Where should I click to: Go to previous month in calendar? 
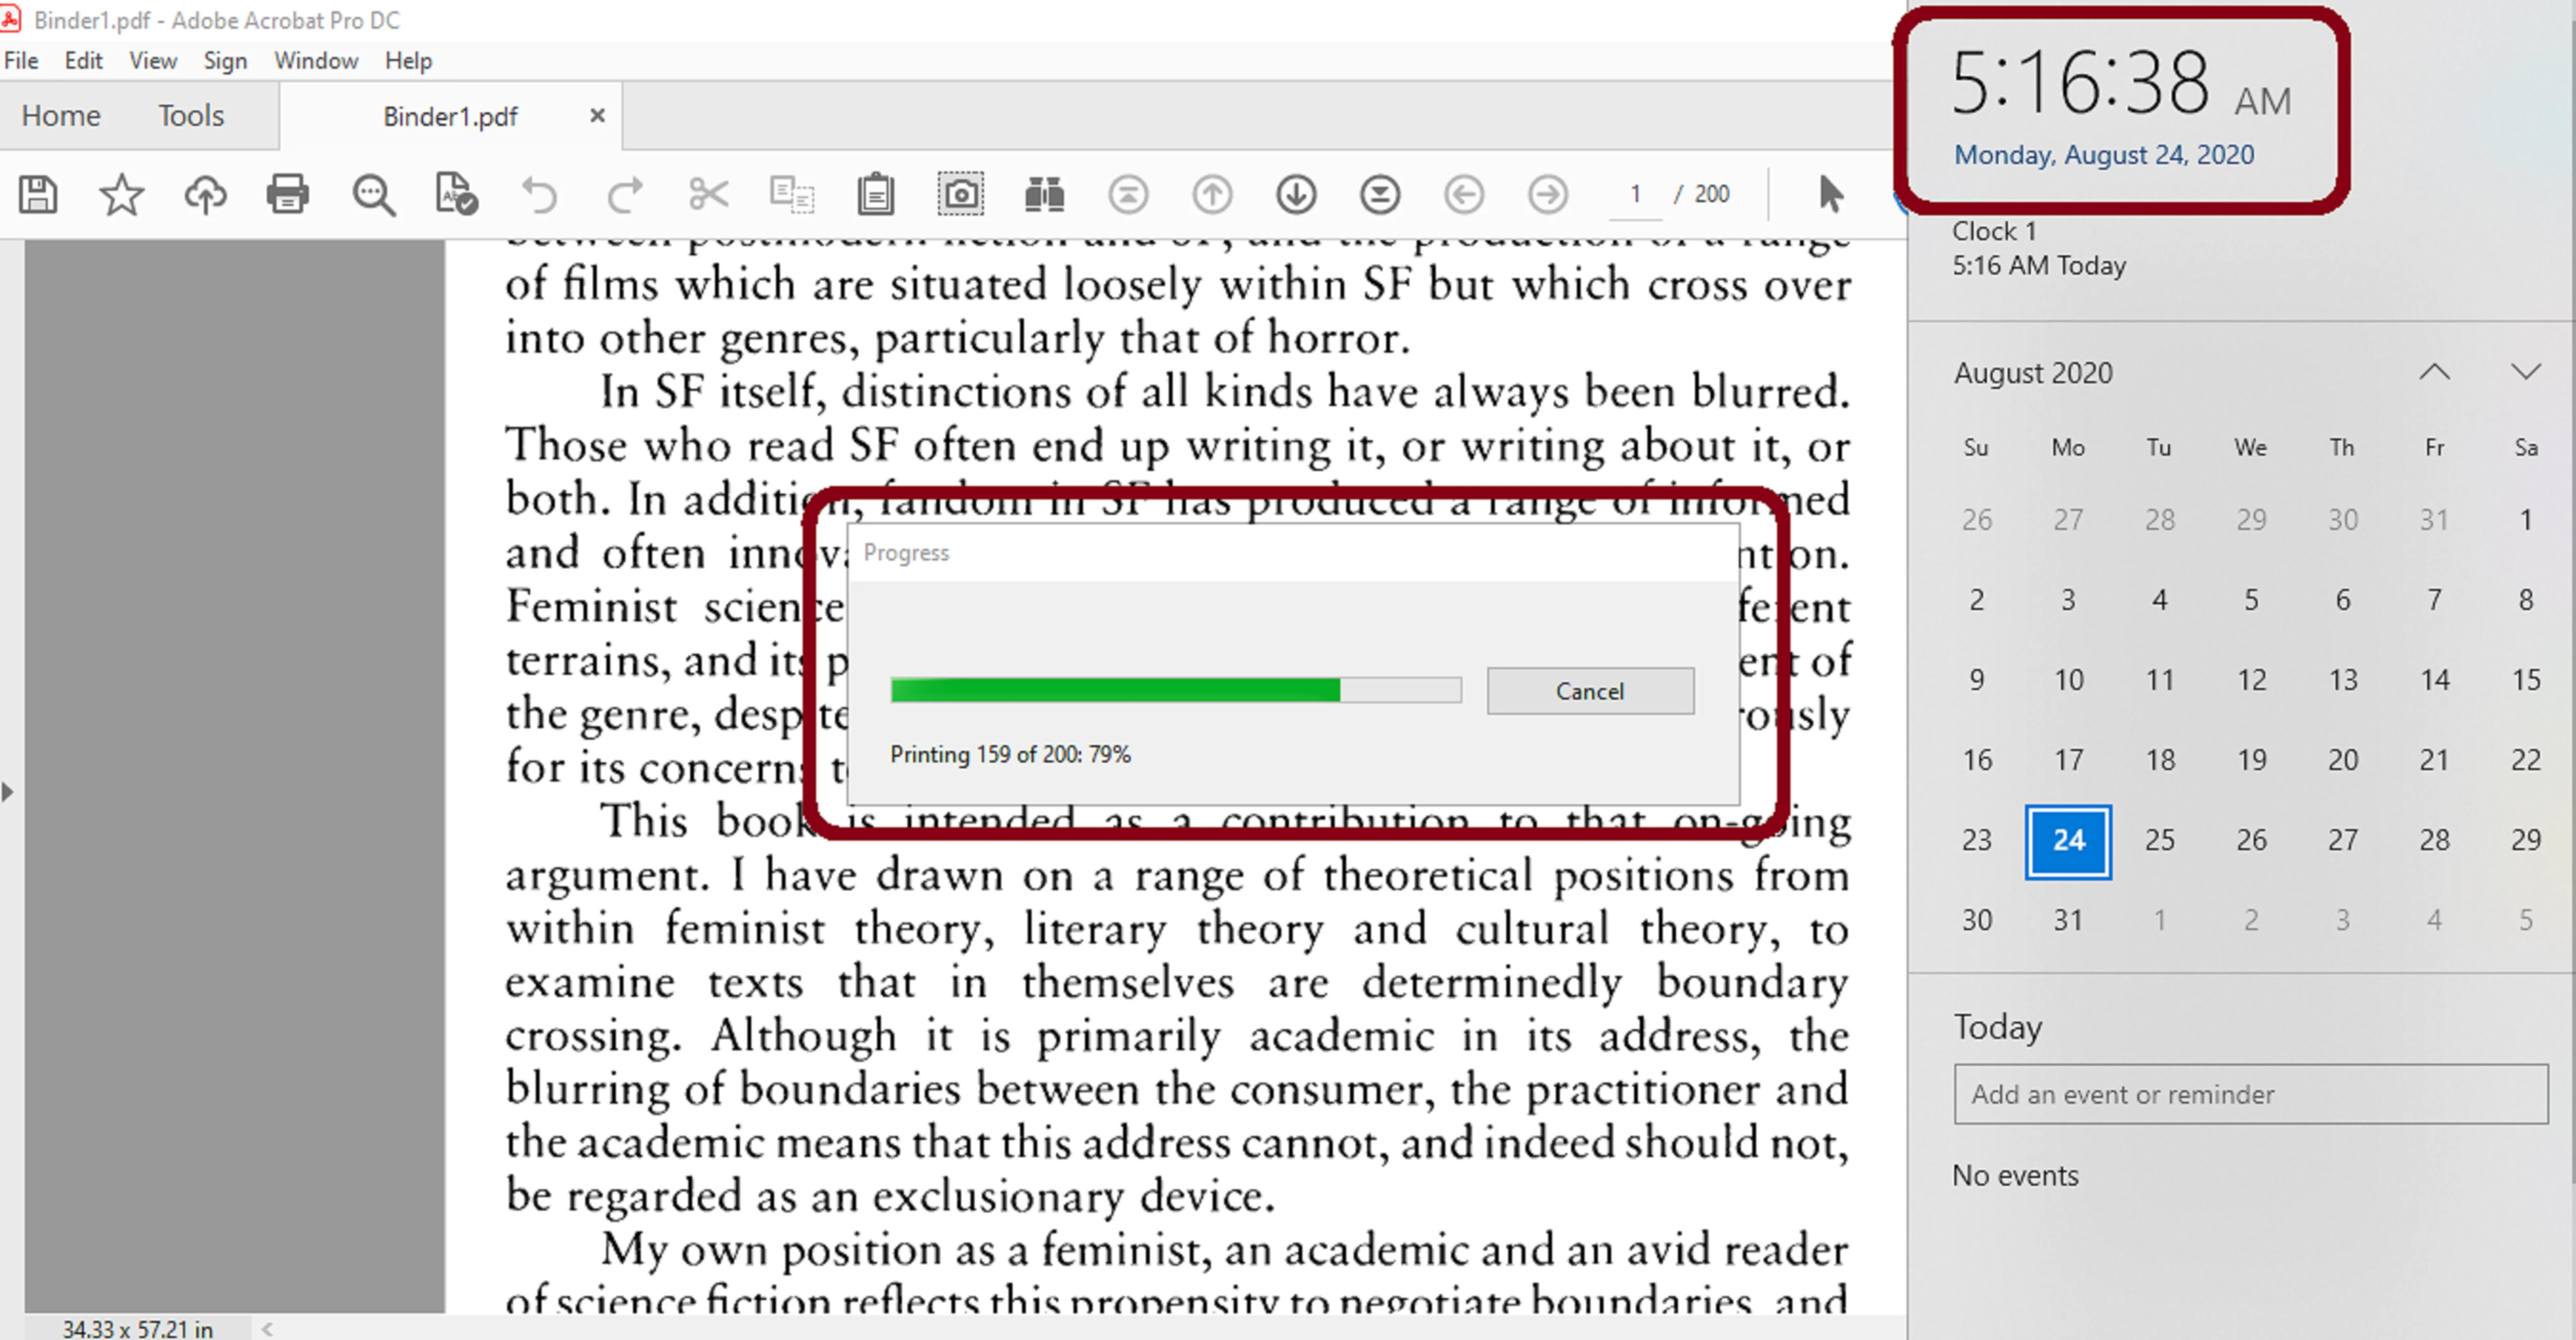click(2434, 373)
